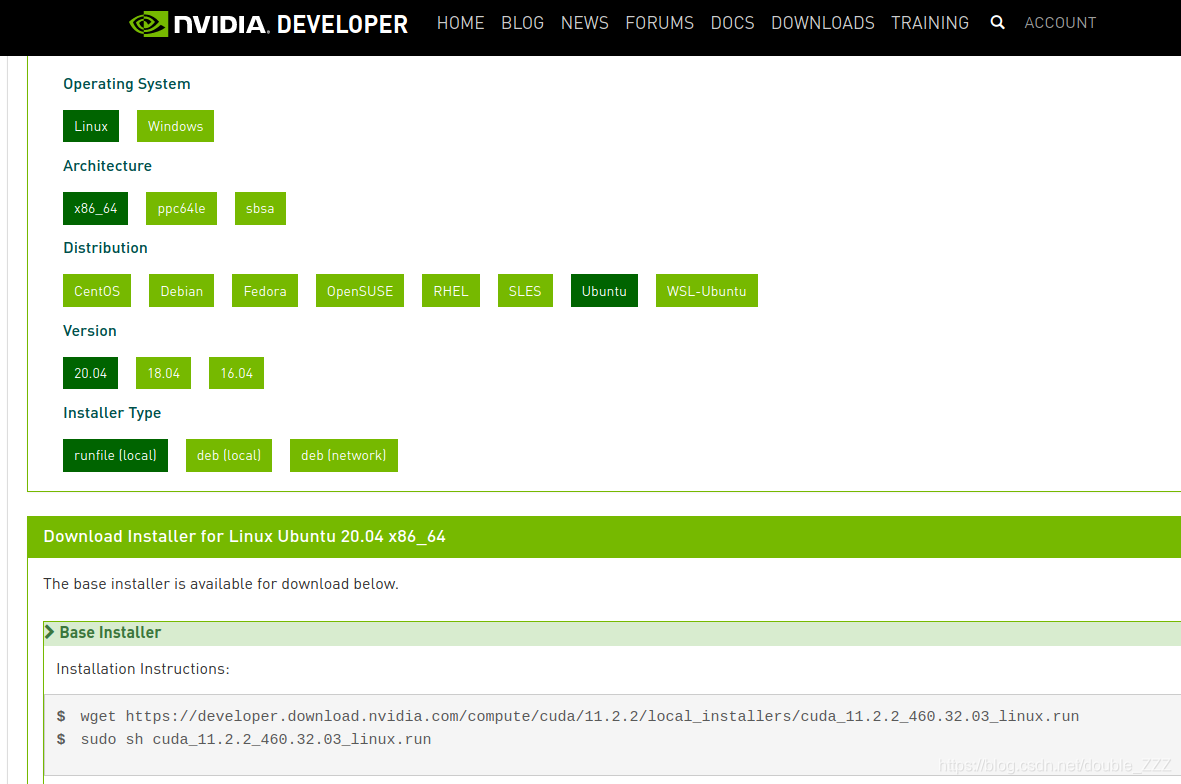Click the NVIDIA Developer logo

click(268, 24)
